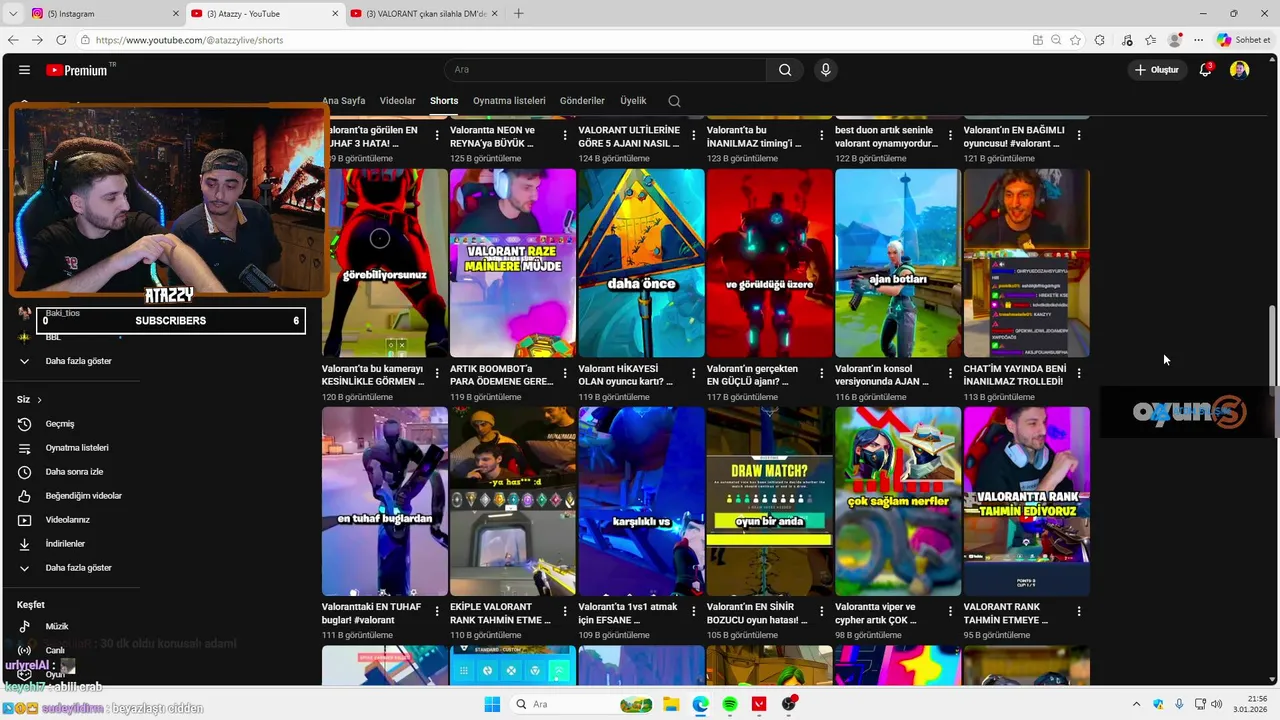Open the YouTube hamburger guide menu
The height and width of the screenshot is (720, 1280).
pyautogui.click(x=24, y=70)
